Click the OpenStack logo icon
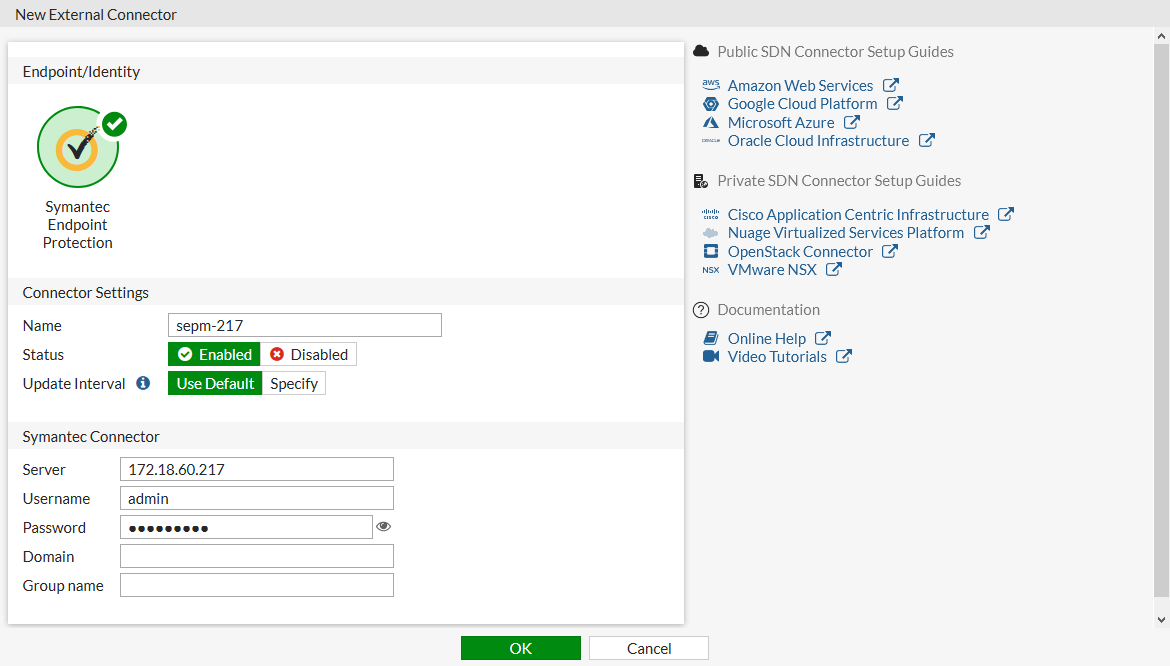Viewport: 1170px width, 666px height. (711, 251)
